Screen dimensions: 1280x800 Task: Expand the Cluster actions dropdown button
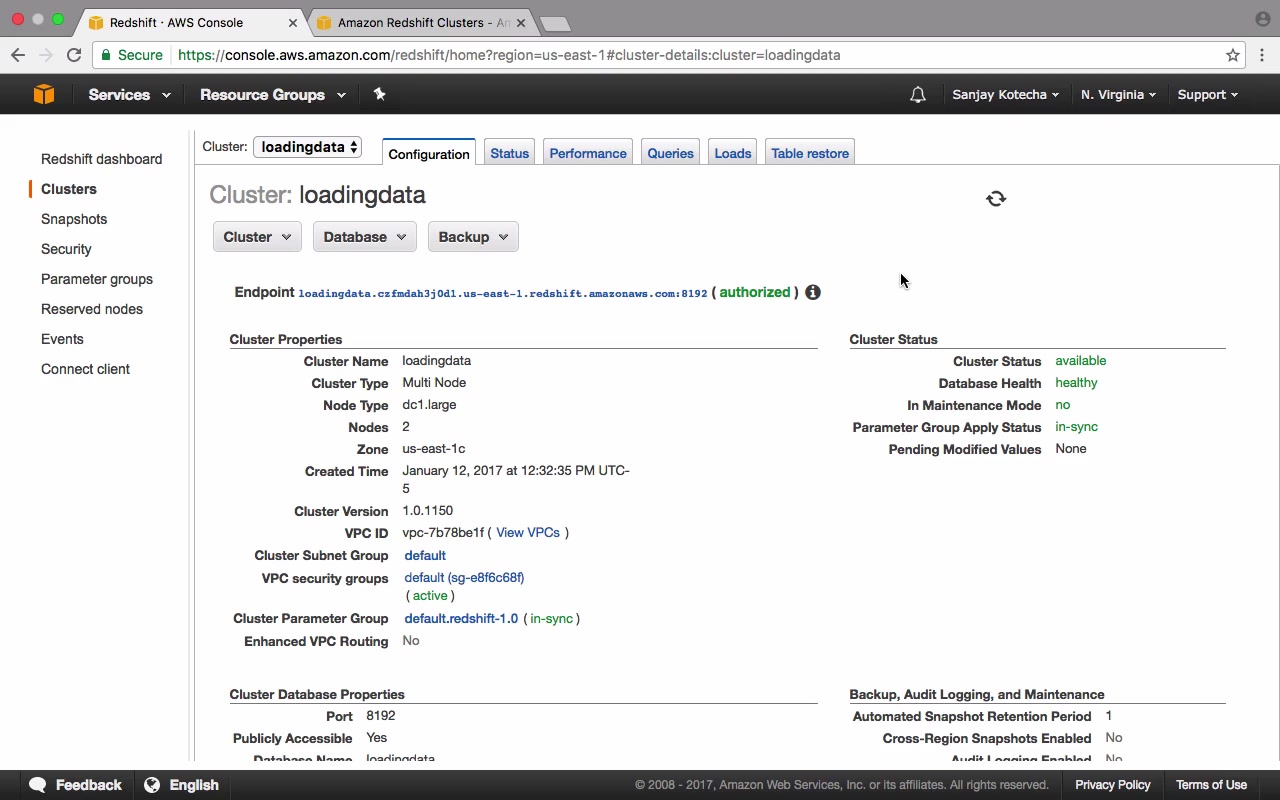pos(257,237)
